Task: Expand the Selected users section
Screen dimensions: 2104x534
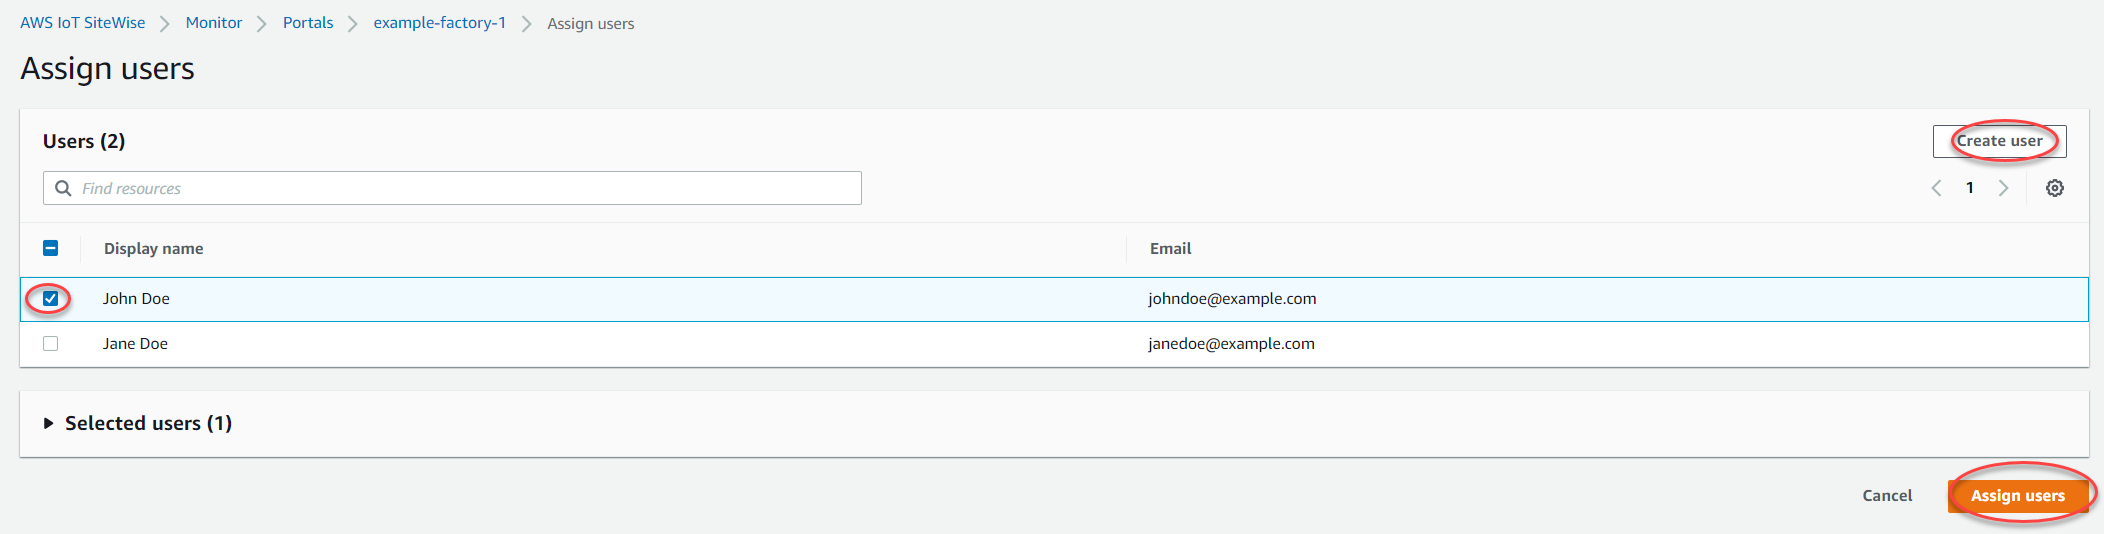Action: pyautogui.click(x=48, y=424)
